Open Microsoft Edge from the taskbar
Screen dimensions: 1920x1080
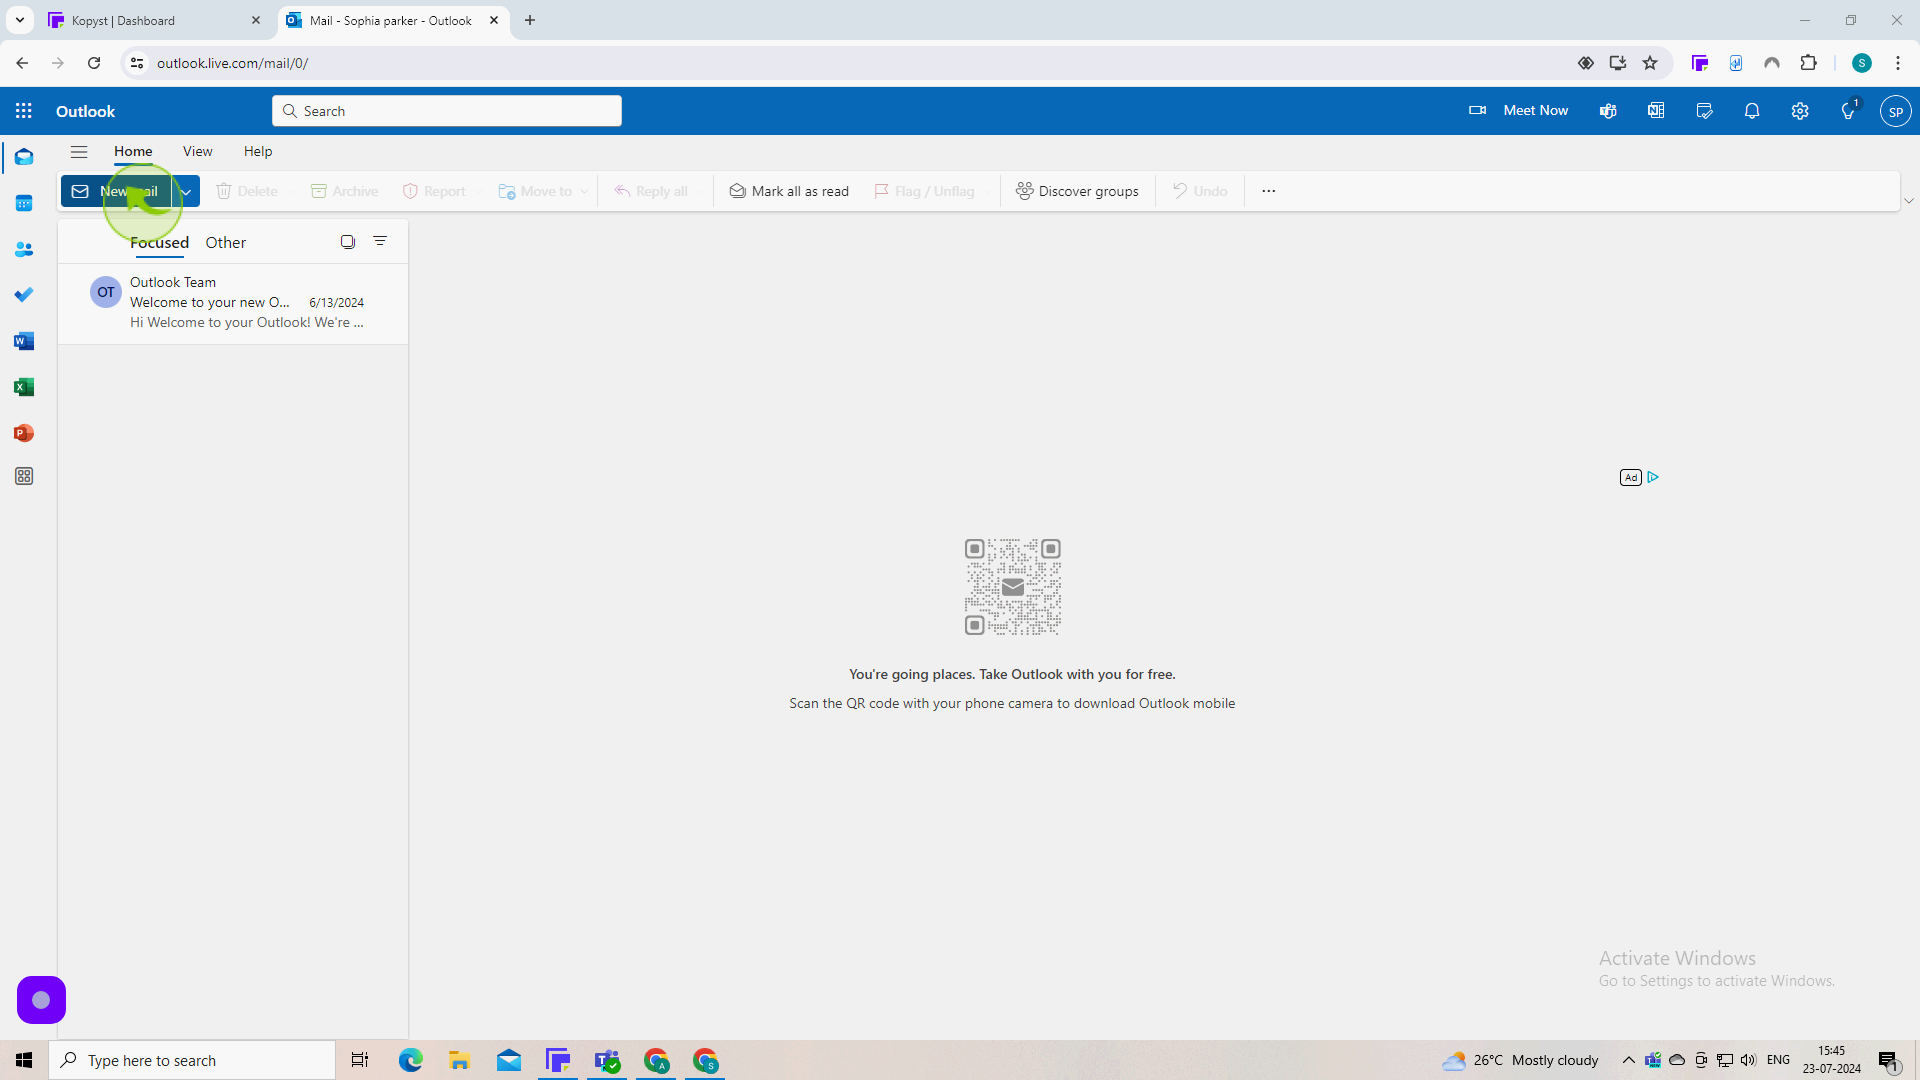tap(411, 1060)
